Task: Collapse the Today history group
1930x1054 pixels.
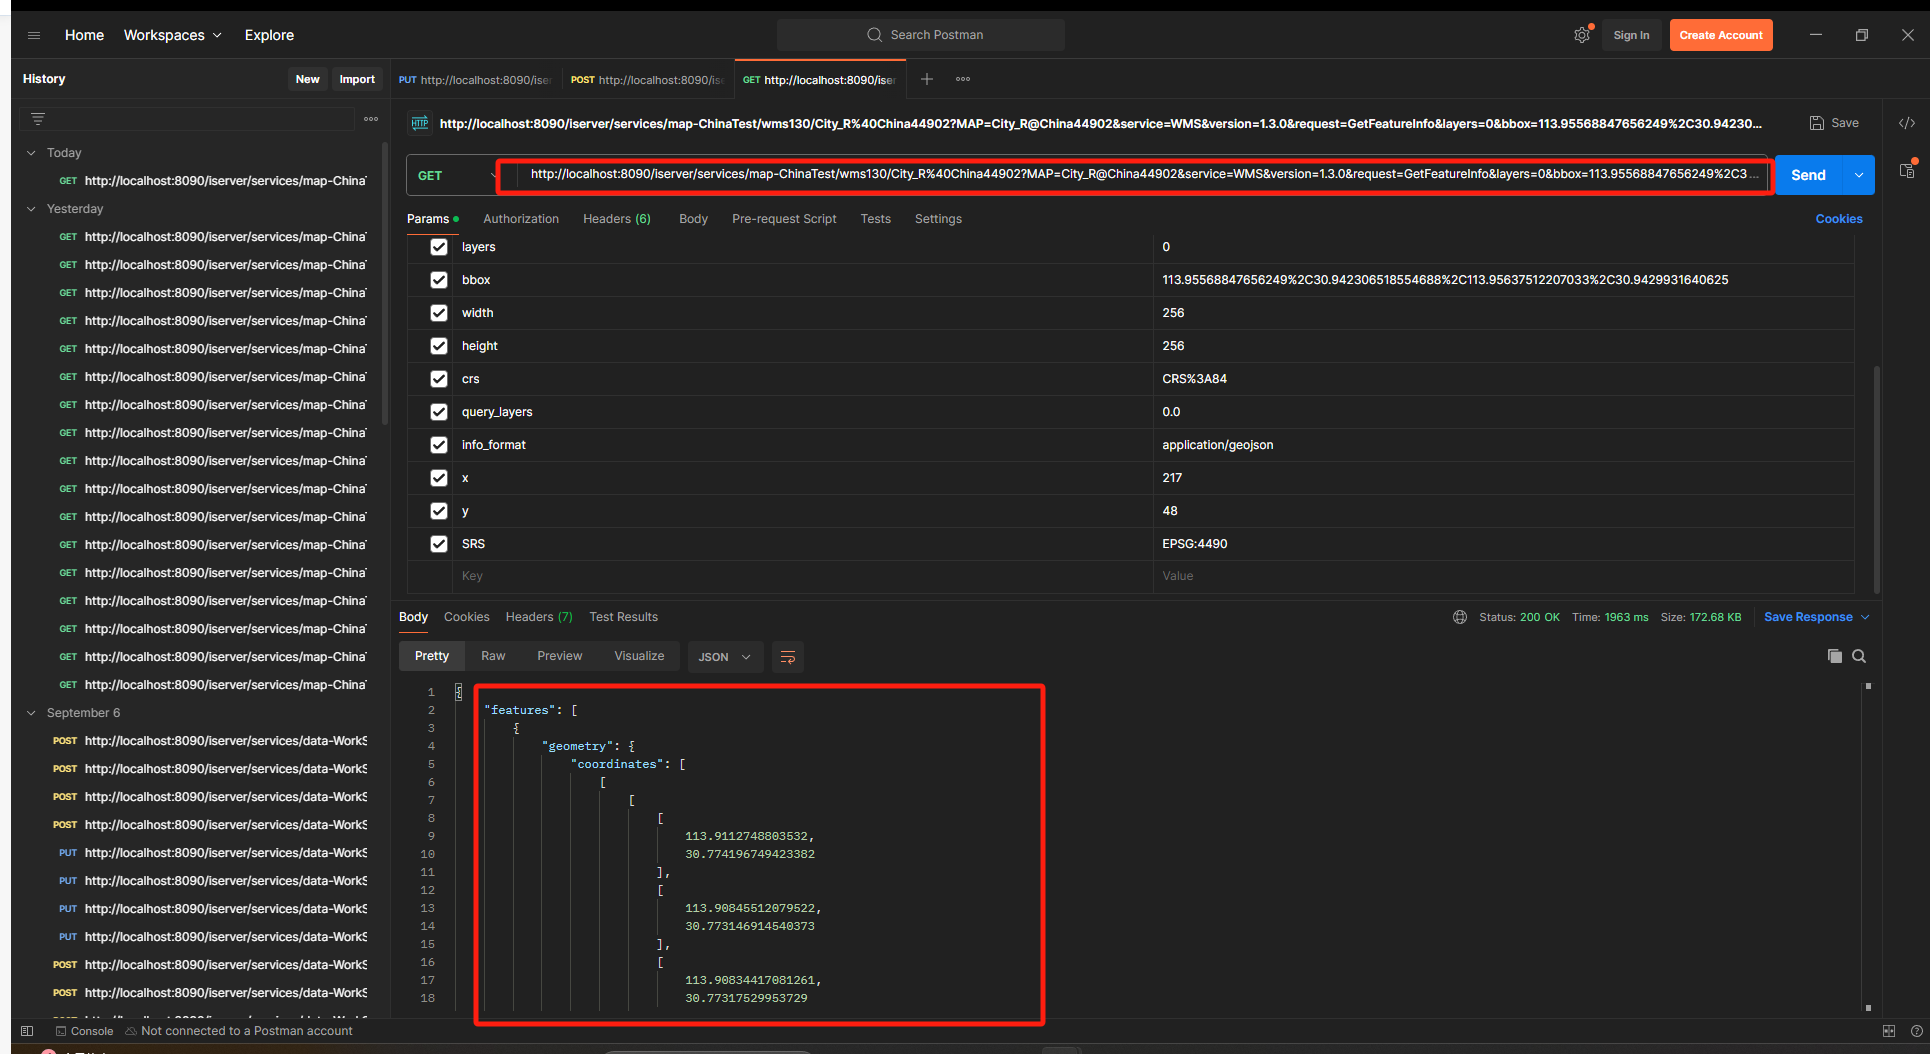Action: (x=31, y=153)
